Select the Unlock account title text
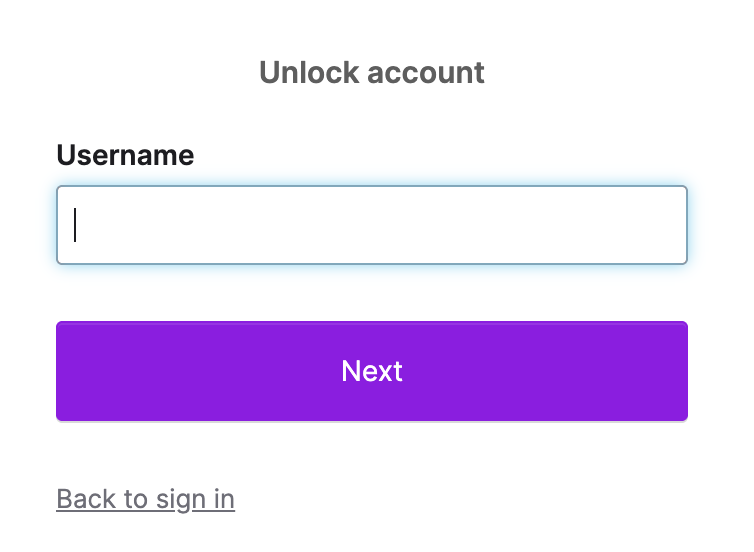 tap(371, 72)
